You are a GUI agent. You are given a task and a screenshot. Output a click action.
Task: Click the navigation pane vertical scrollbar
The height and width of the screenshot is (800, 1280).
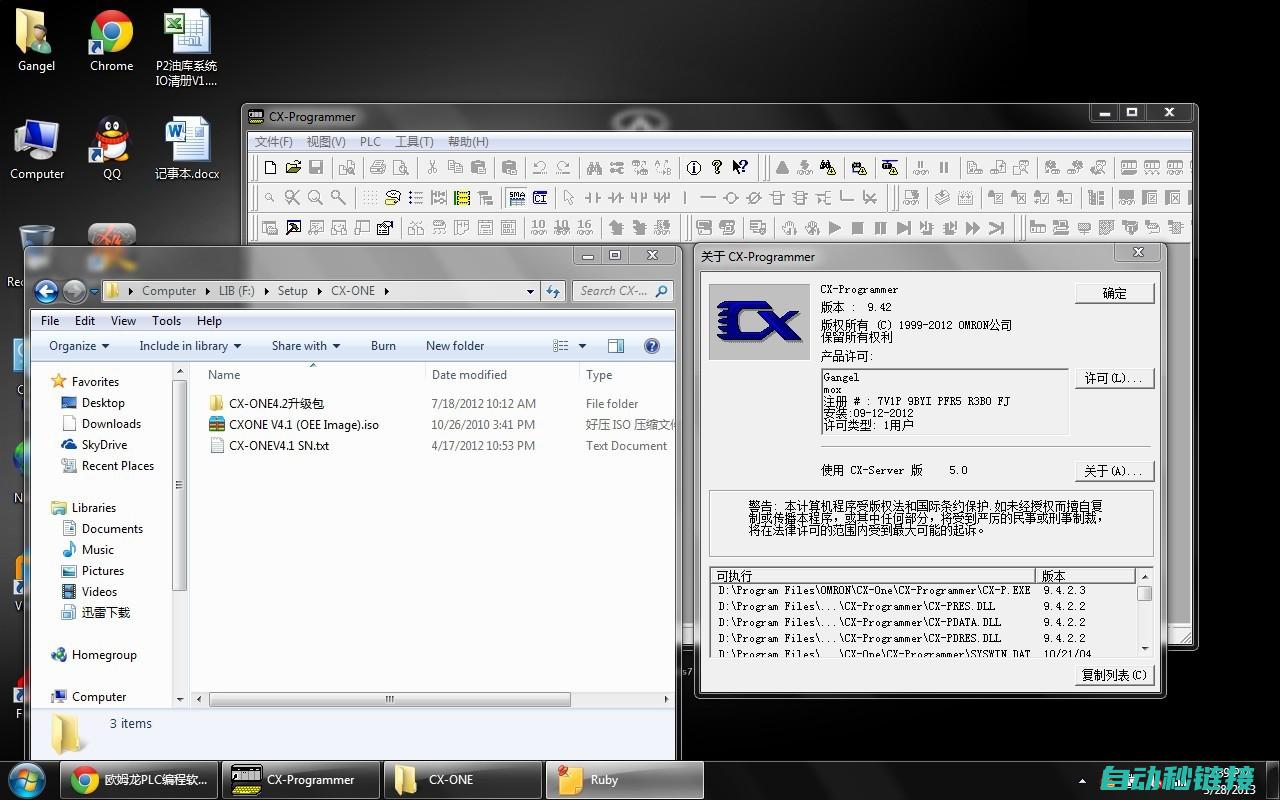179,486
